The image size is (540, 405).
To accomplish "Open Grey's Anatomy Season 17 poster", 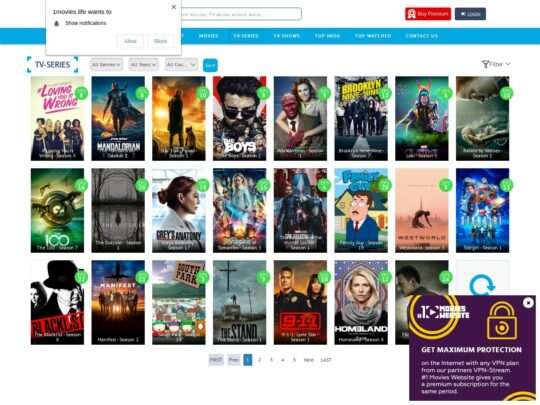I will (179, 210).
